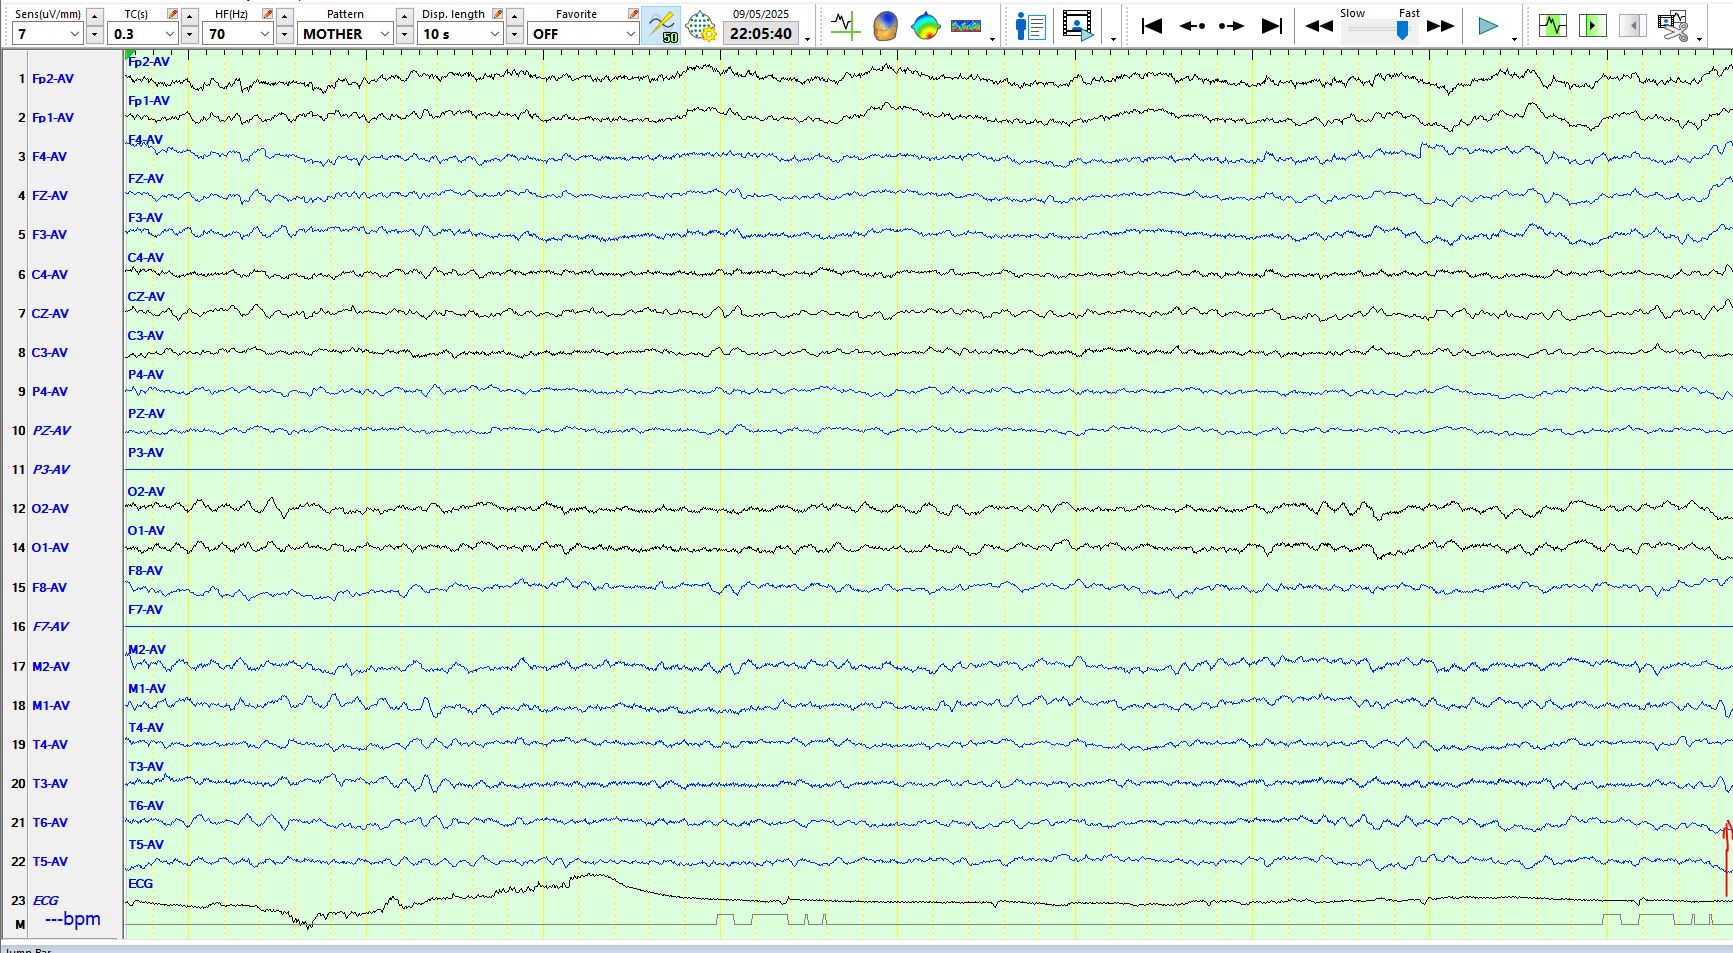Adjust the Slow-Fast playback speed slider

(1402, 30)
